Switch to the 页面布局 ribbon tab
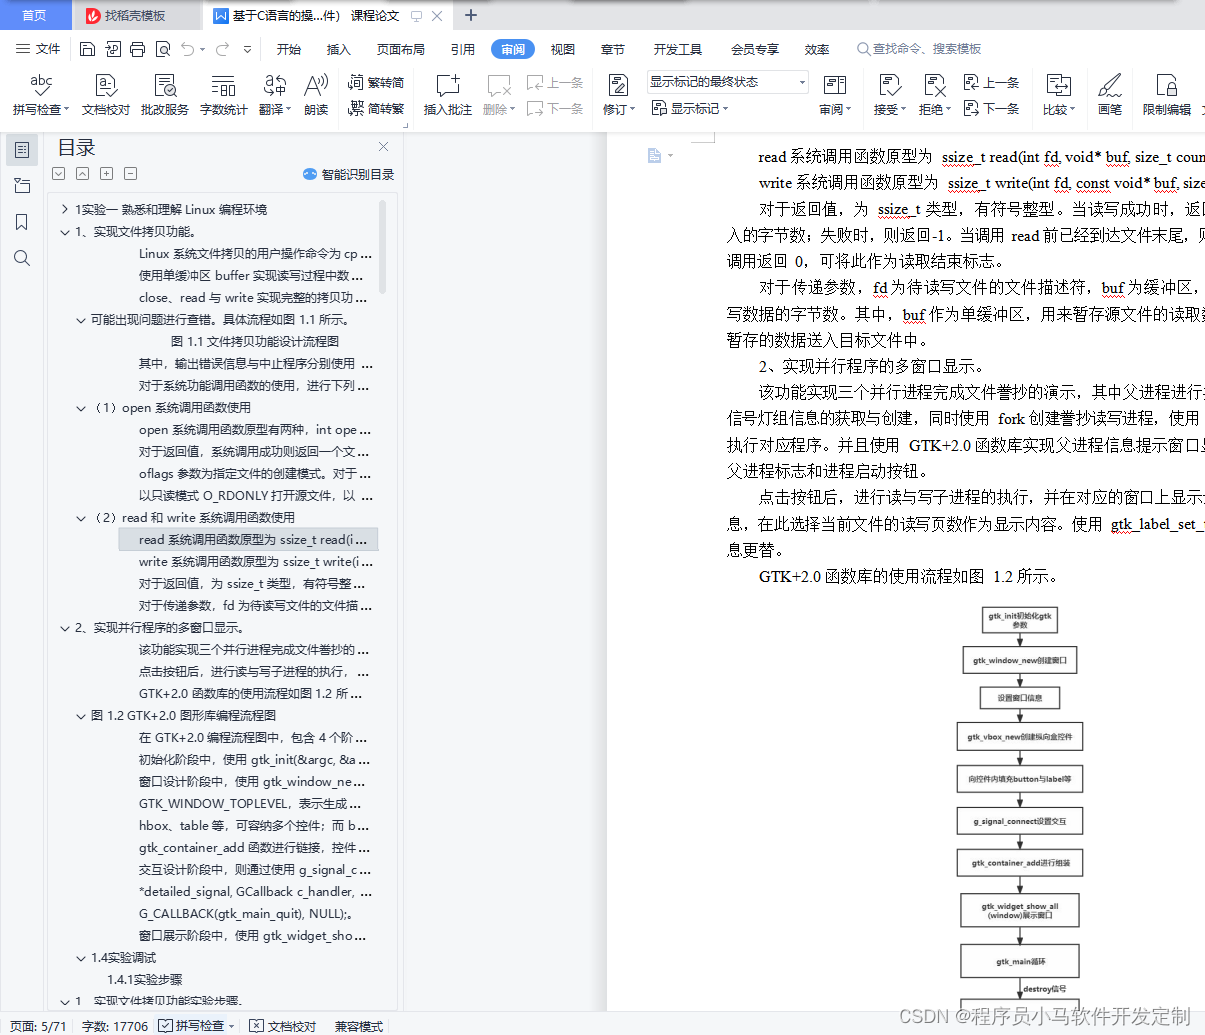Image resolution: width=1205 pixels, height=1035 pixels. tap(400, 48)
